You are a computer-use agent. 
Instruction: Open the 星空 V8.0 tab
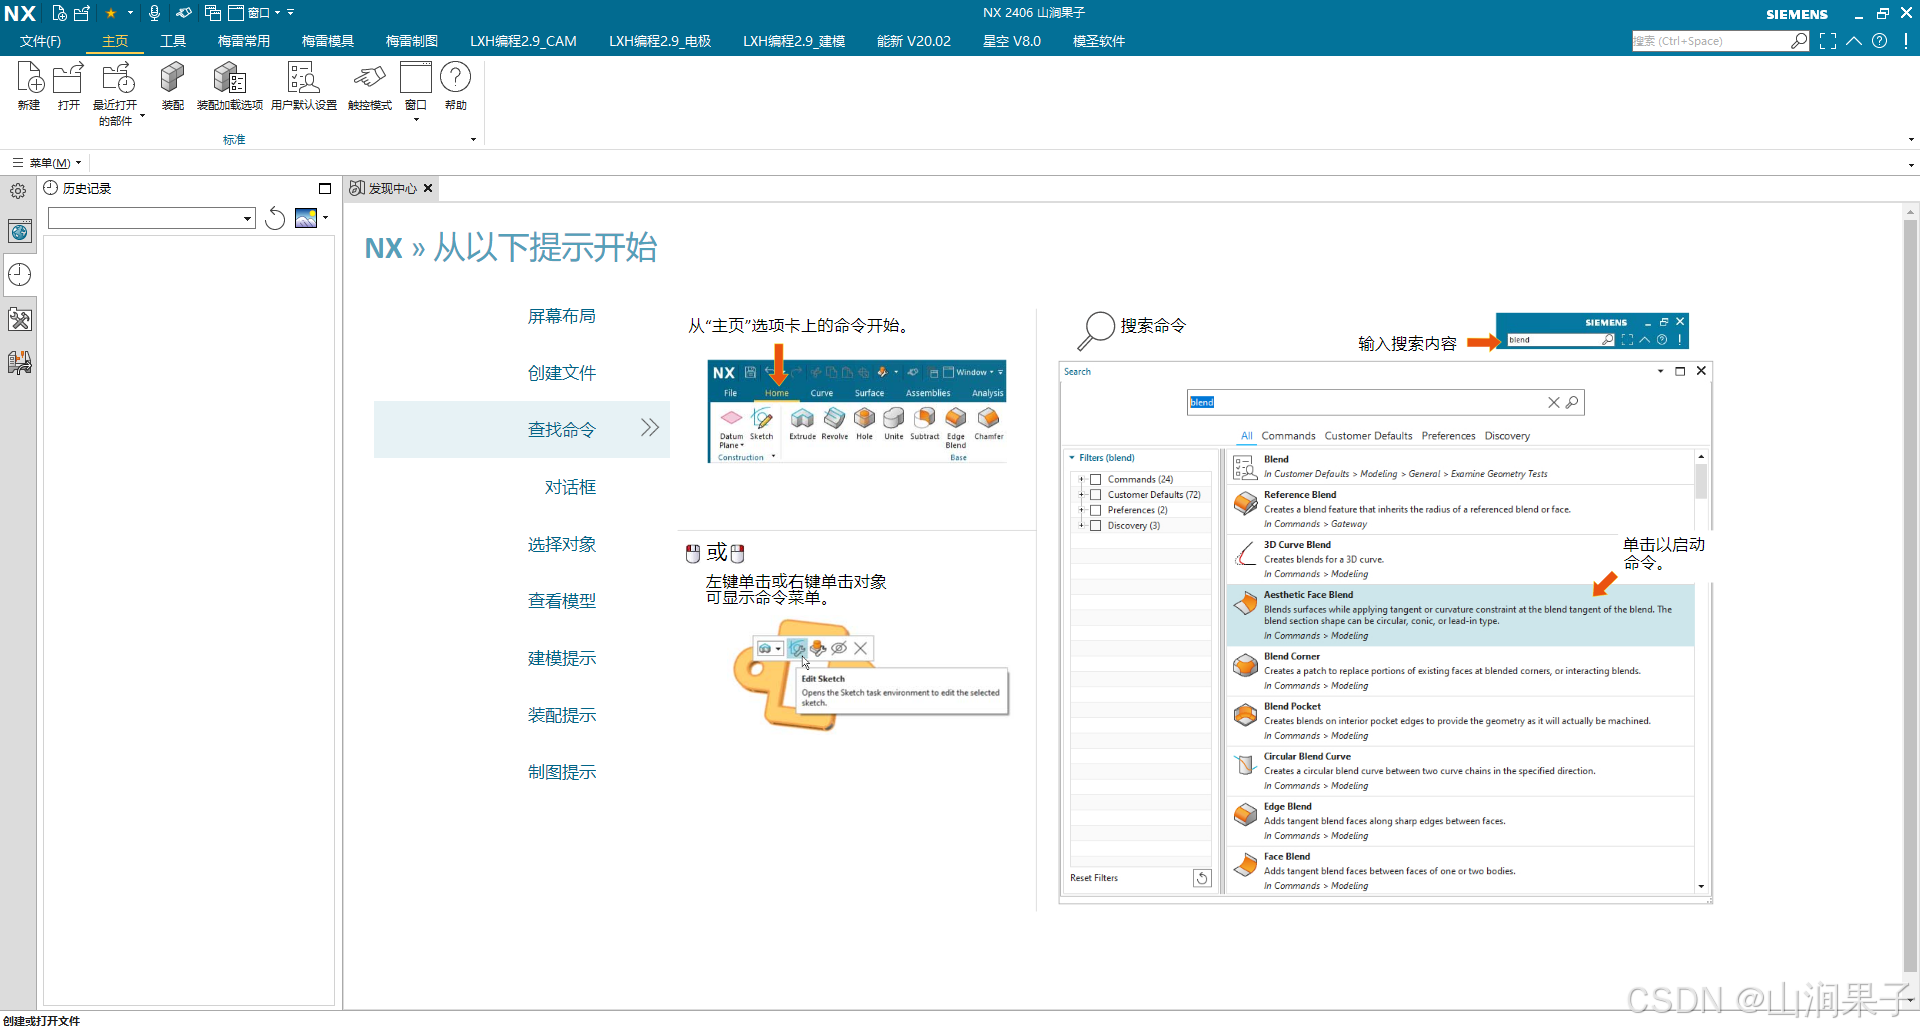coord(1012,41)
